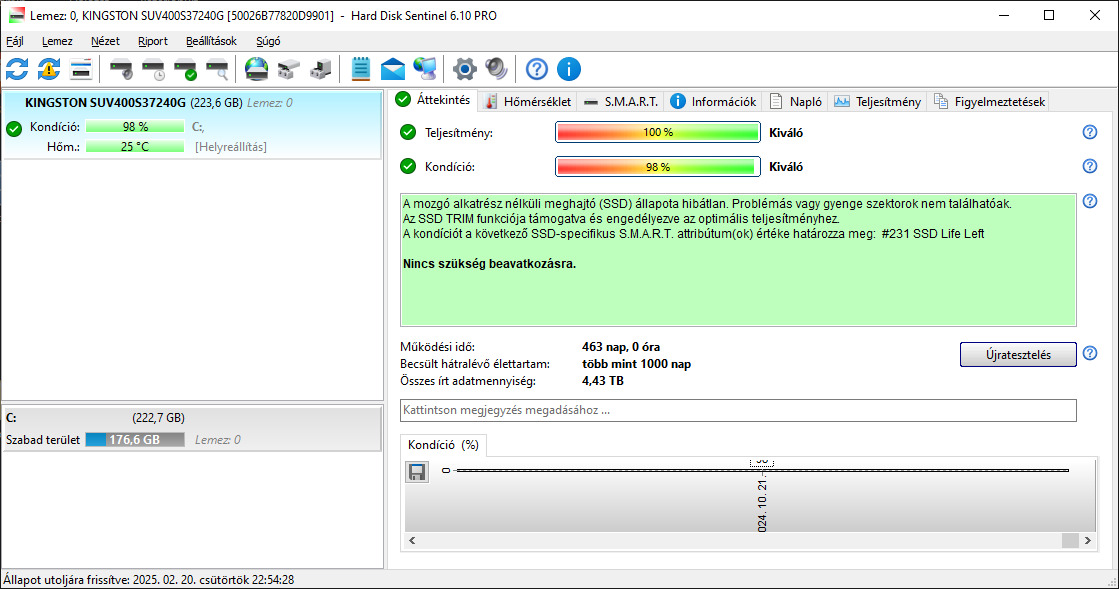Viewport: 1119px width, 589px height.
Task: Switch to the Teljesítmény tab
Action: 878,101
